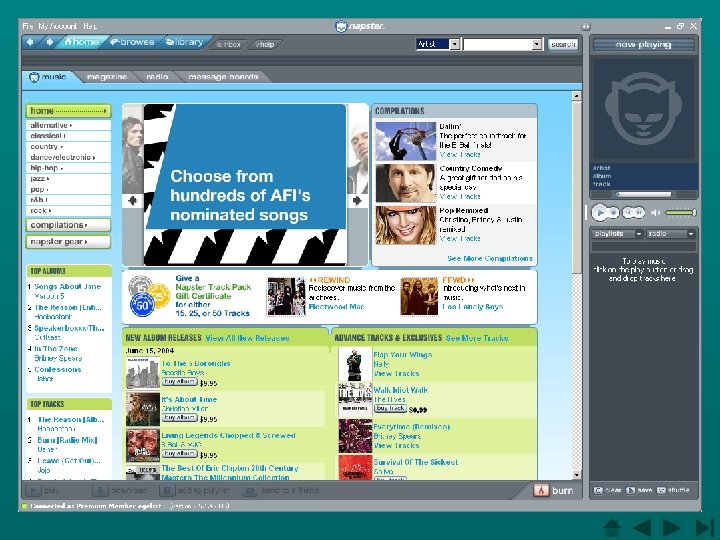Screen dimensions: 720x540
Task: Open Songs About Jane in Top Albums
Action: point(68,287)
